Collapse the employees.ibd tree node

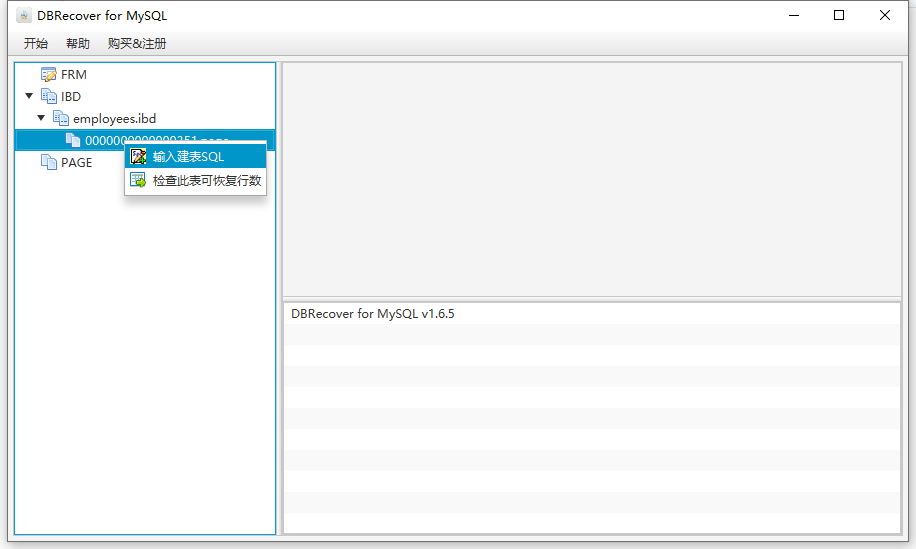click(41, 118)
